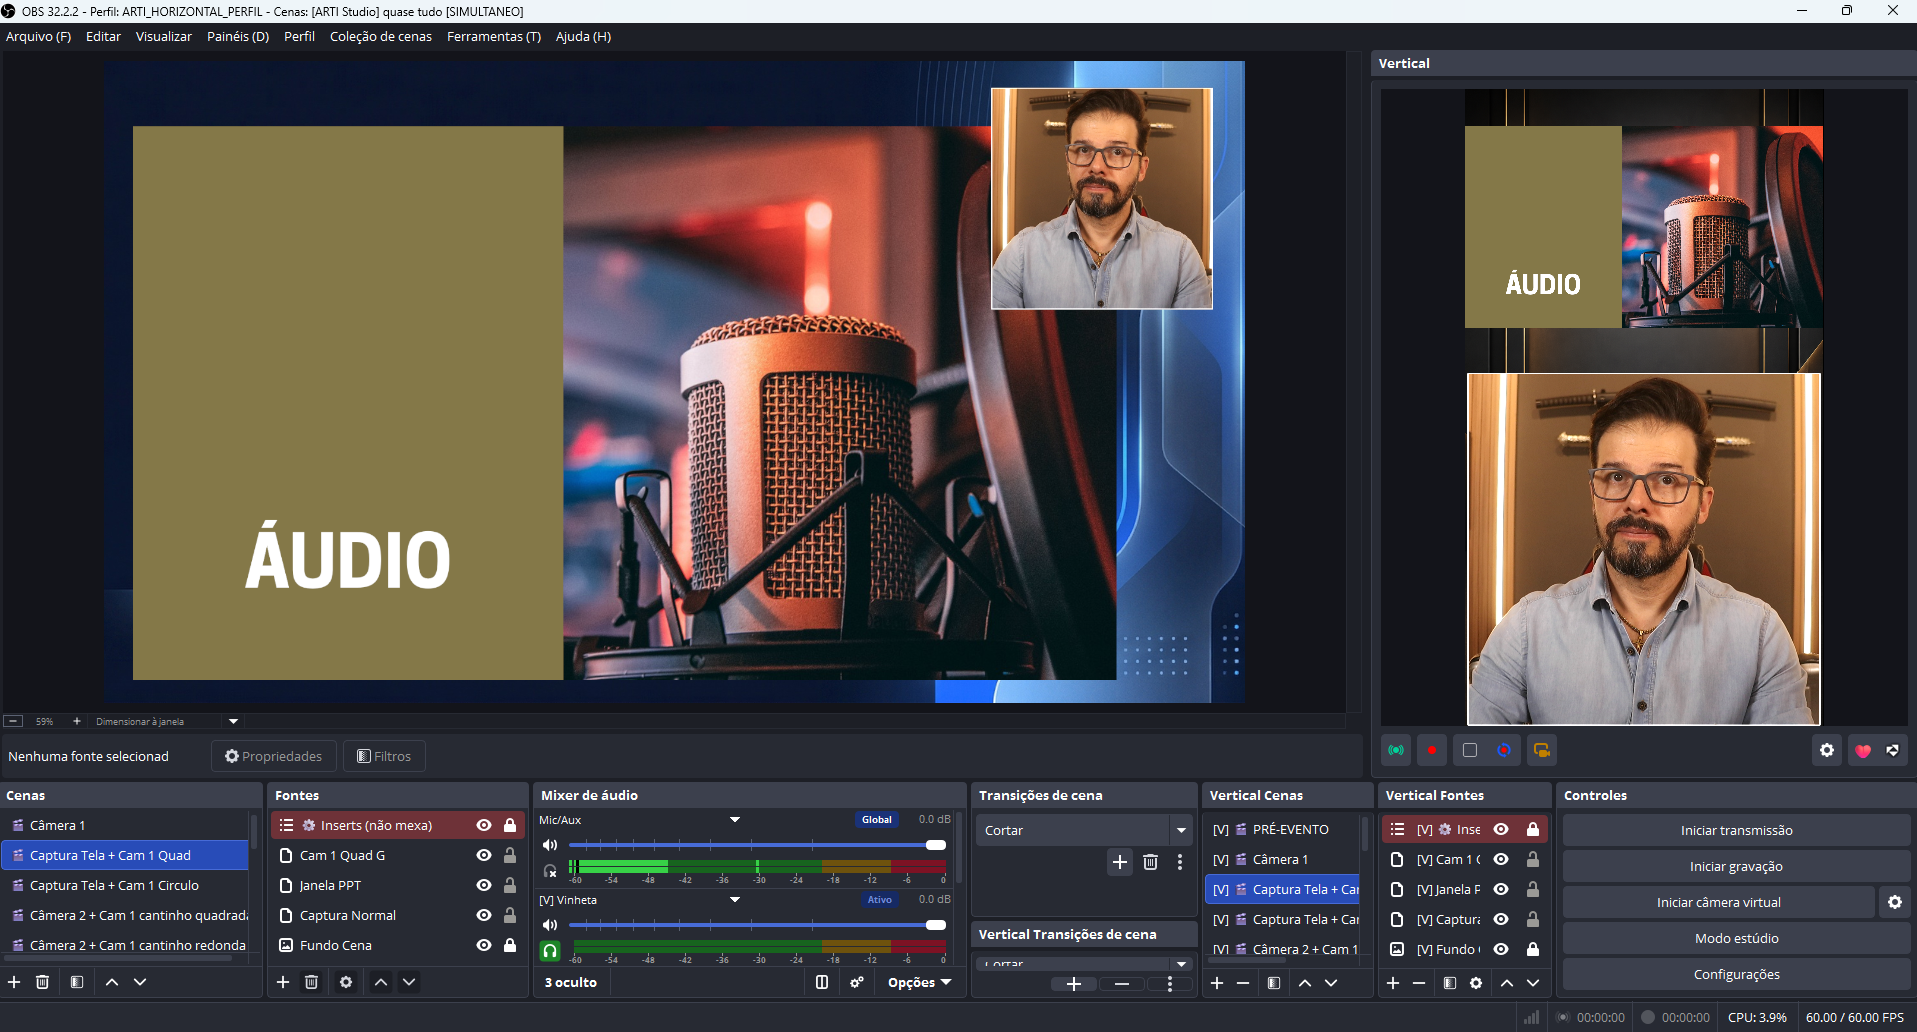The height and width of the screenshot is (1032, 1917).
Task: Open the Coleção de cenas menu
Action: 381,36
